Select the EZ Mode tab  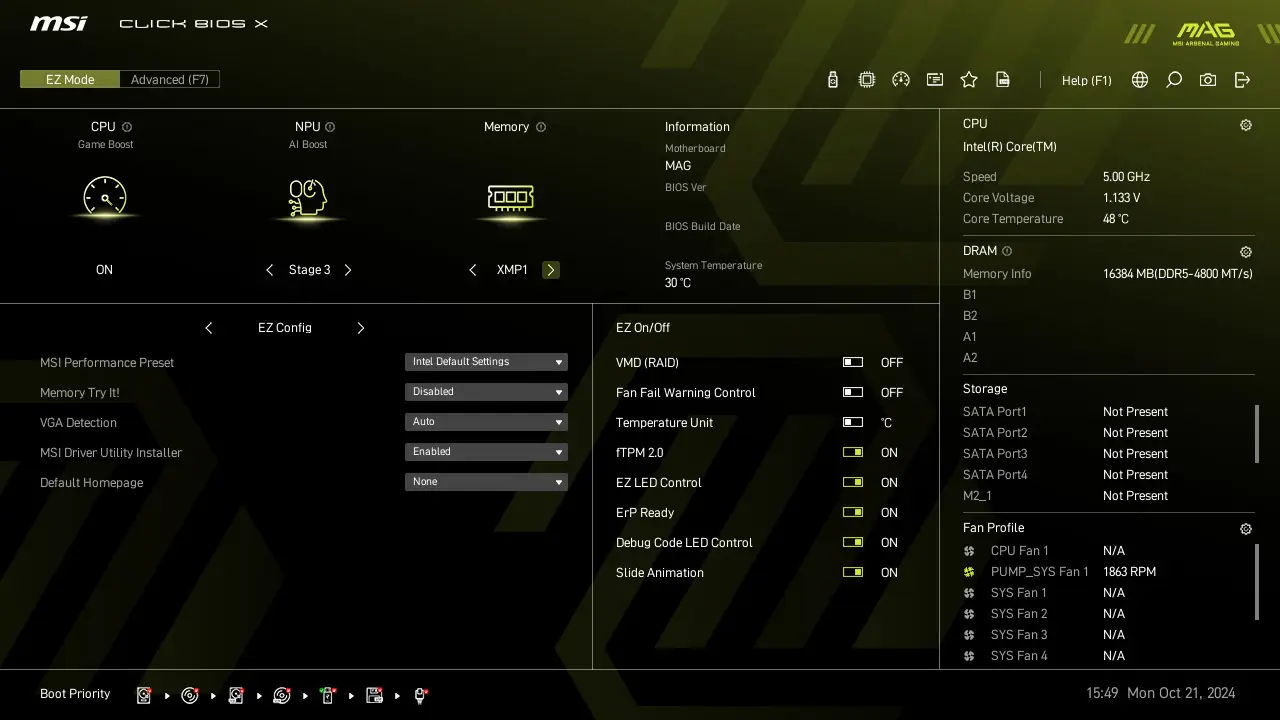pyautogui.click(x=69, y=79)
